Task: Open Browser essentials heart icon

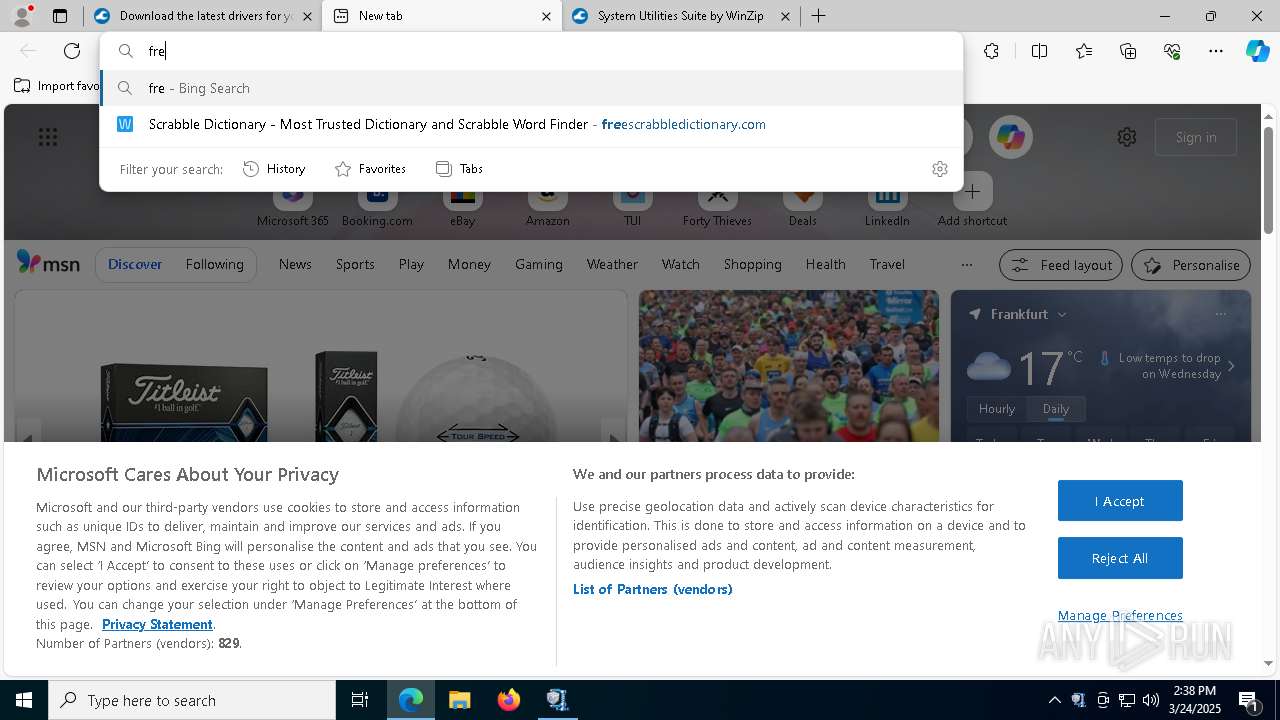Action: [x=1172, y=51]
